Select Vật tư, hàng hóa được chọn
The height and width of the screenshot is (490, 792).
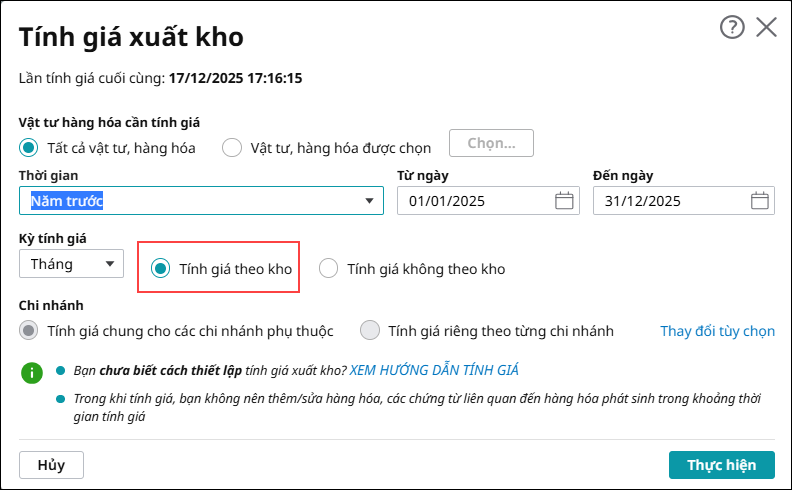tap(232, 148)
